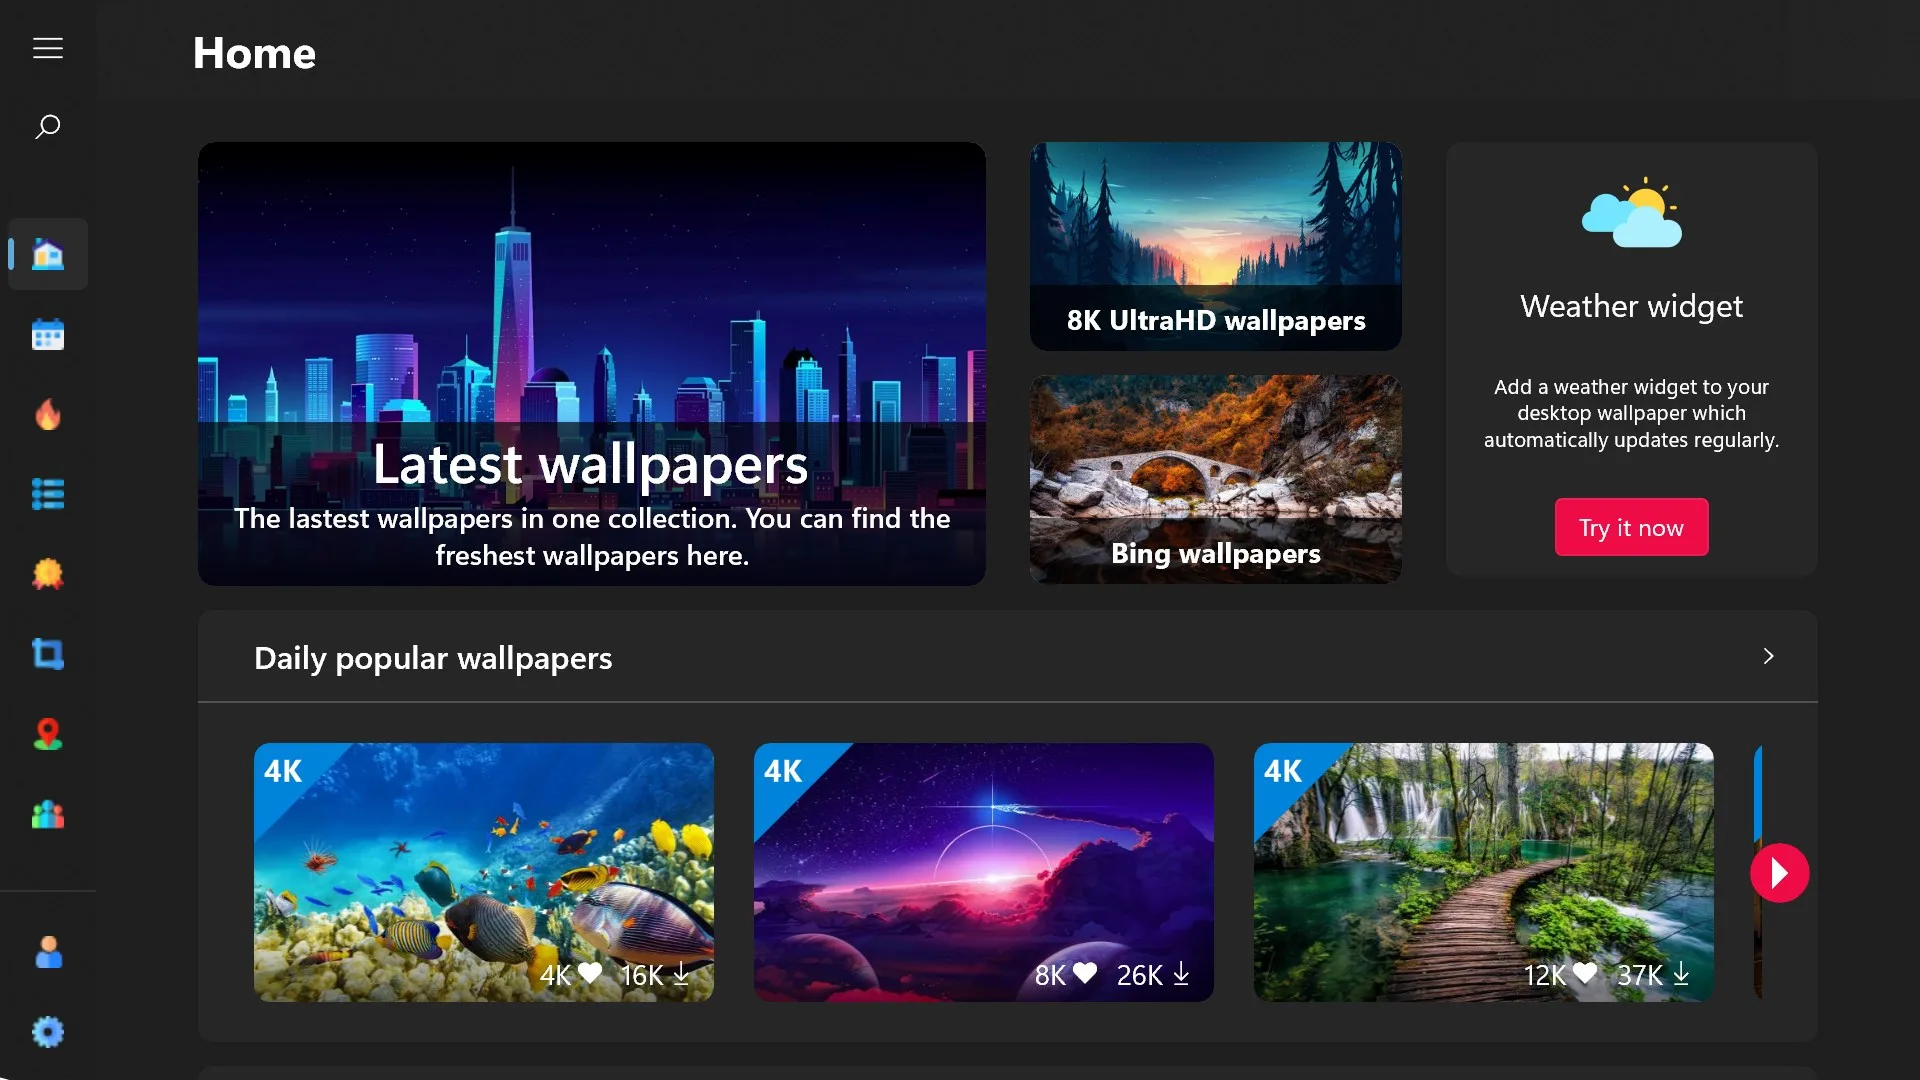This screenshot has height=1080, width=1920.
Task: Open the calendar sidebar icon
Action: (x=48, y=334)
